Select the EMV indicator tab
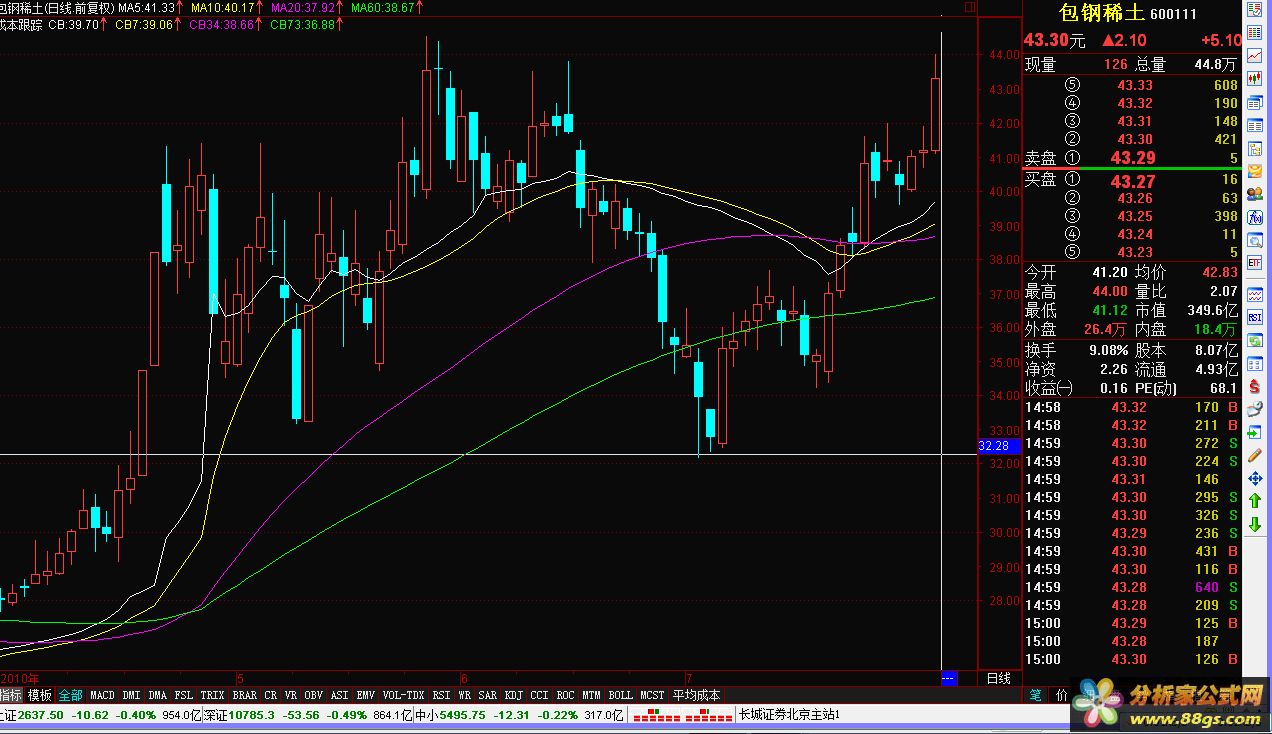Image resolution: width=1272 pixels, height=734 pixels. [366, 694]
